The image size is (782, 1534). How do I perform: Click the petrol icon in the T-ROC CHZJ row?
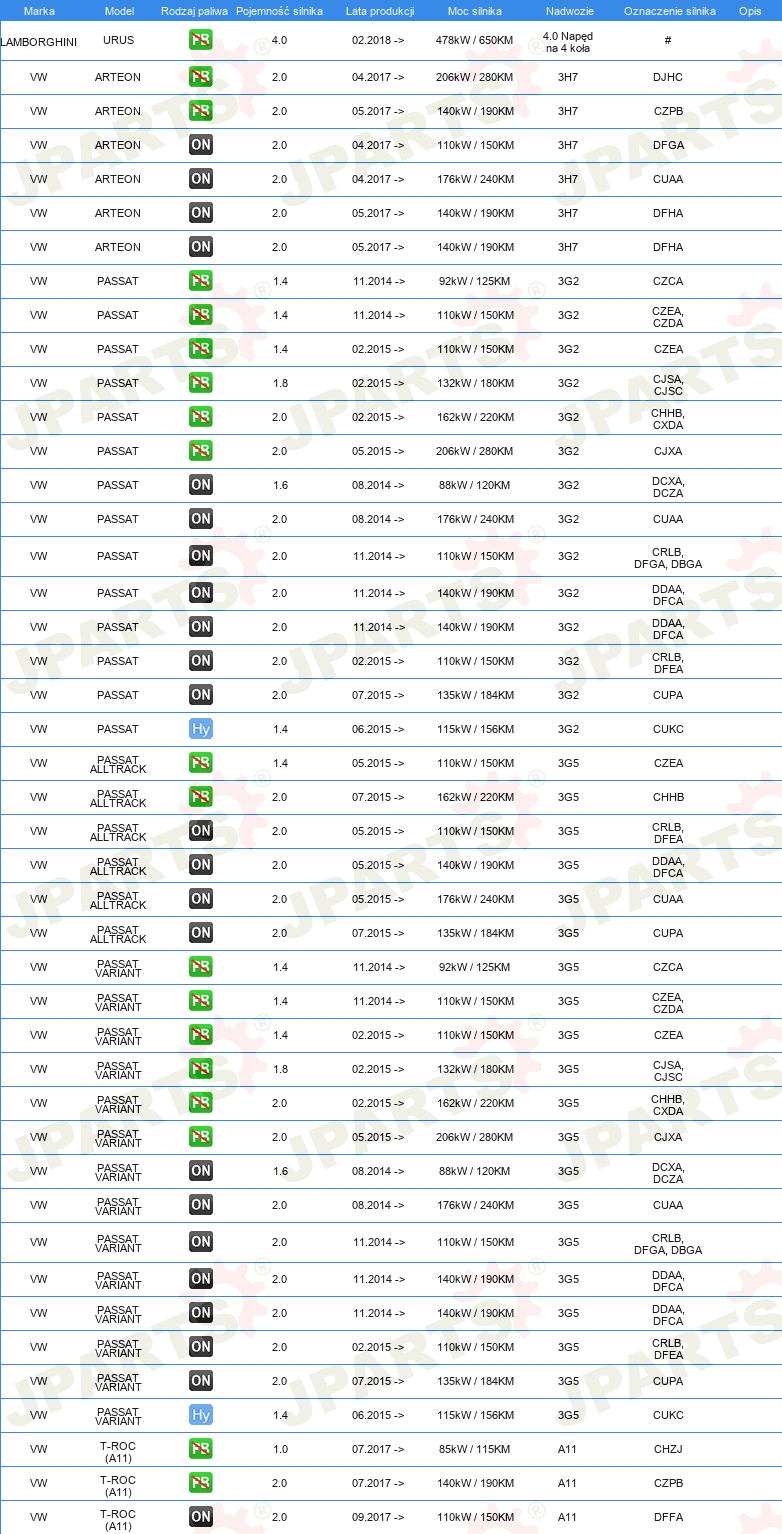point(201,1449)
